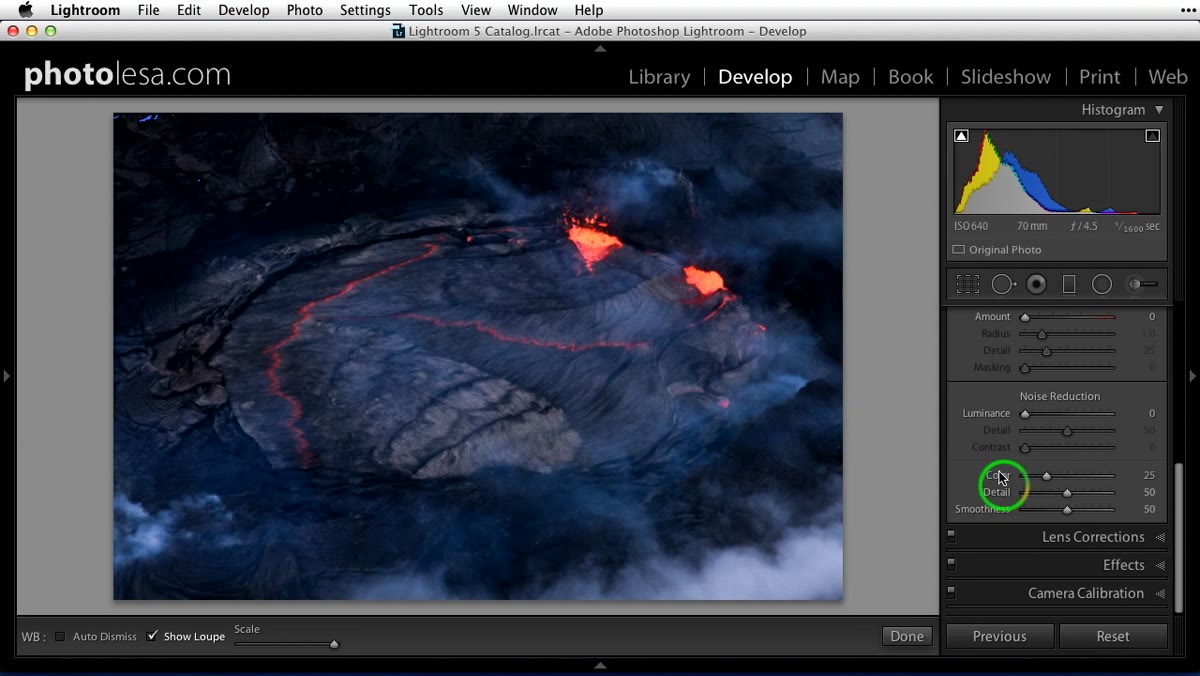Show the left panel group arrow
The height and width of the screenshot is (676, 1200).
(6, 376)
